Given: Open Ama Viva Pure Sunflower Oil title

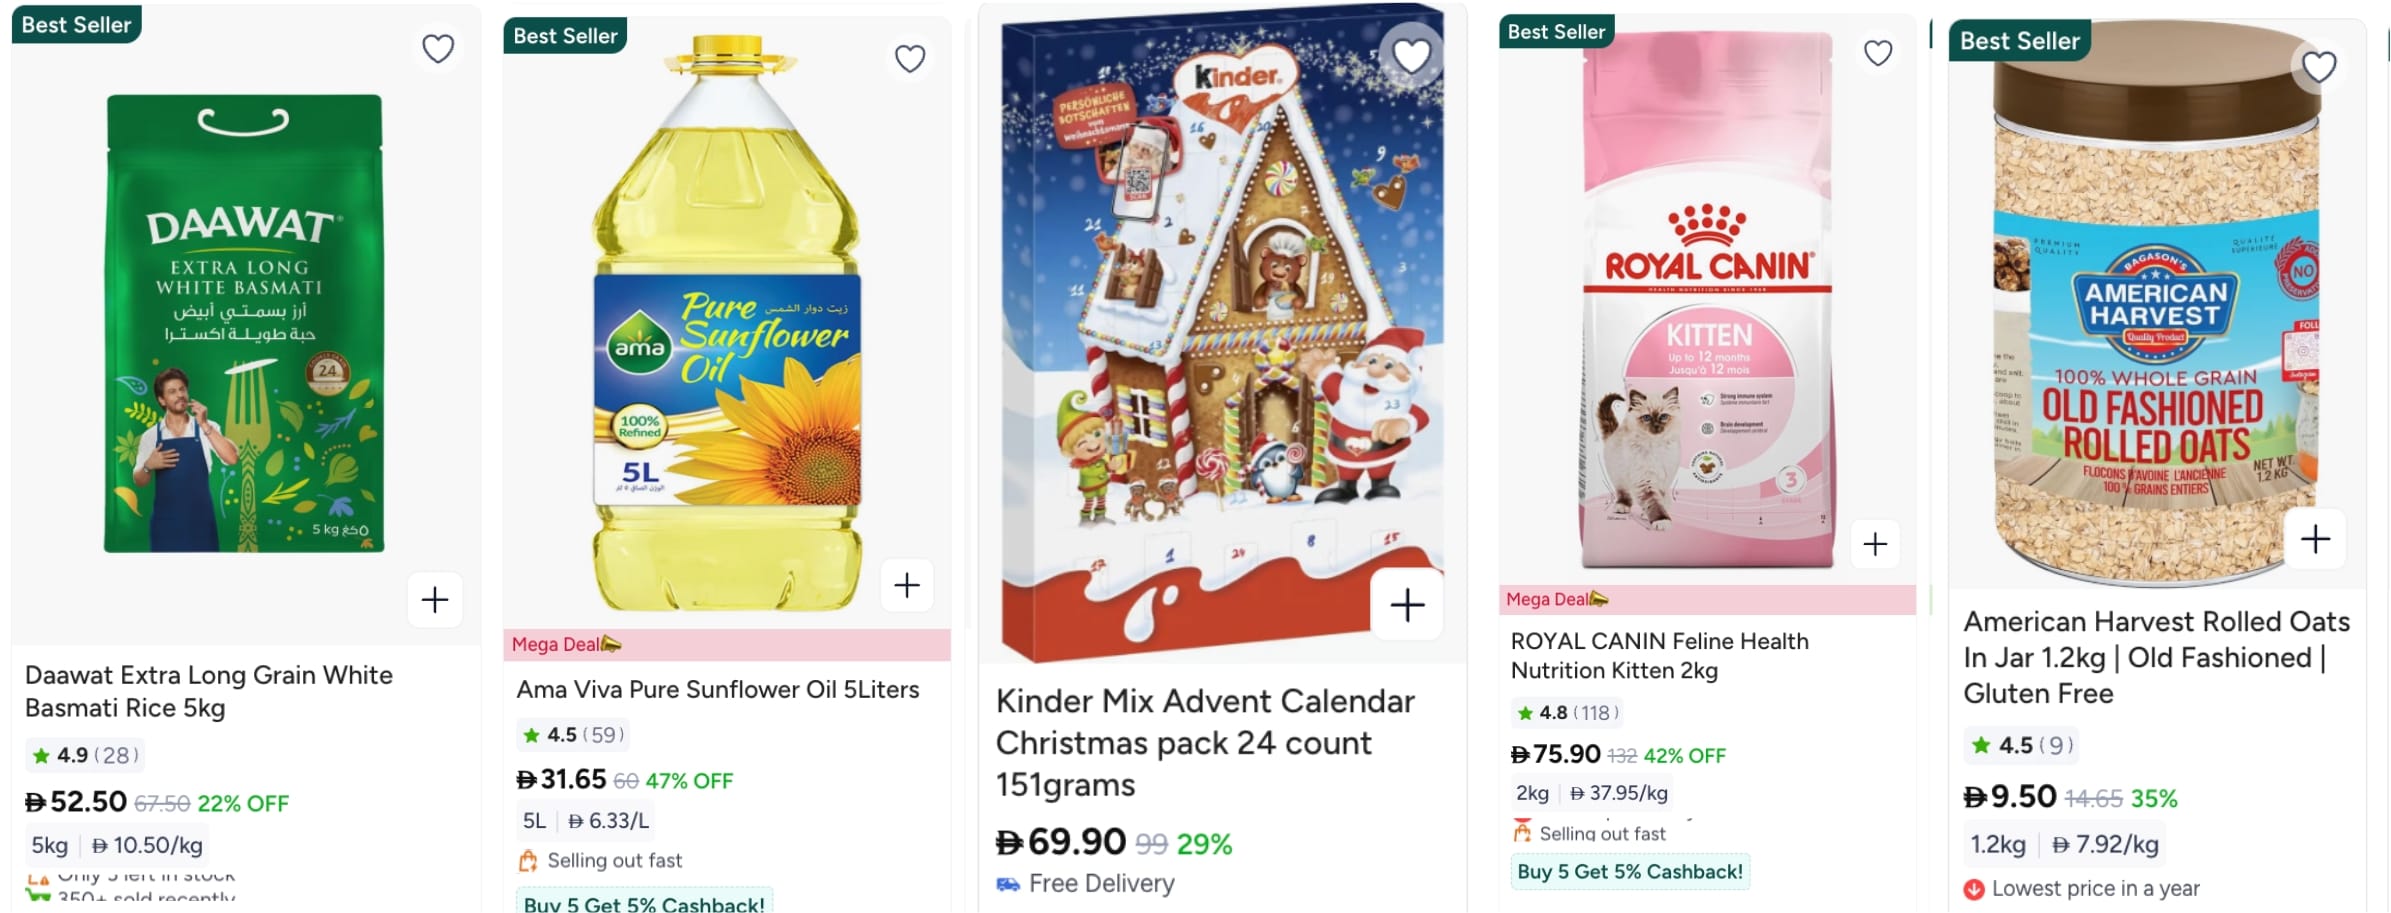Looking at the screenshot, I should coord(717,690).
